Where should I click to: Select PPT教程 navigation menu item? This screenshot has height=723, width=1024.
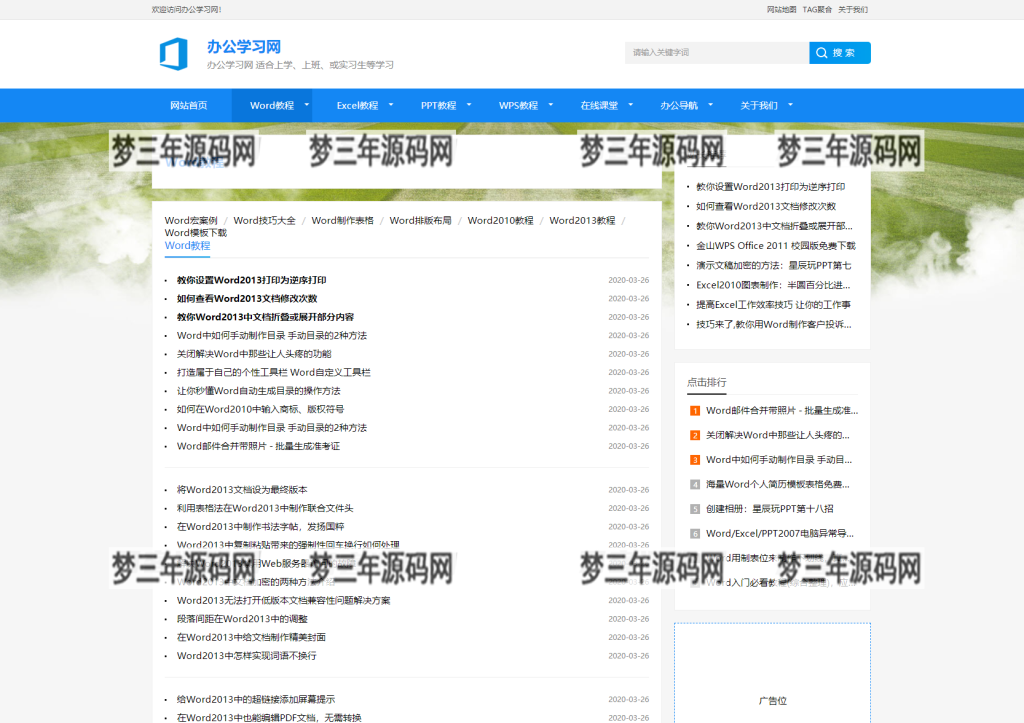(x=438, y=105)
